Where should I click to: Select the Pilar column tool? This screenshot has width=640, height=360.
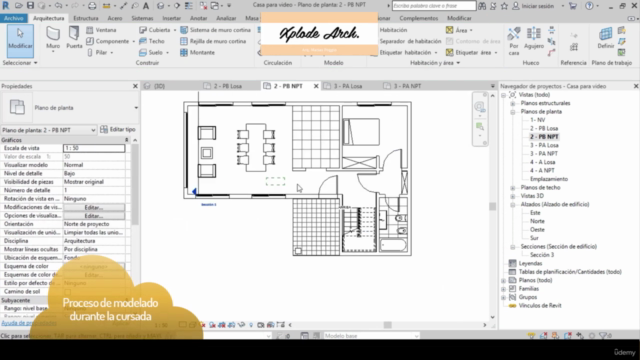(98, 52)
